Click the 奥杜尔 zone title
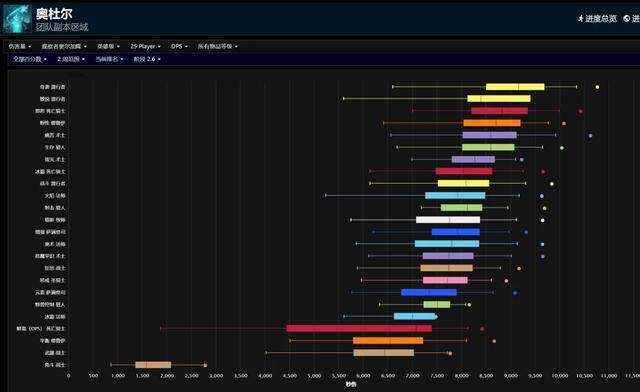640x392 pixels. click(54, 14)
